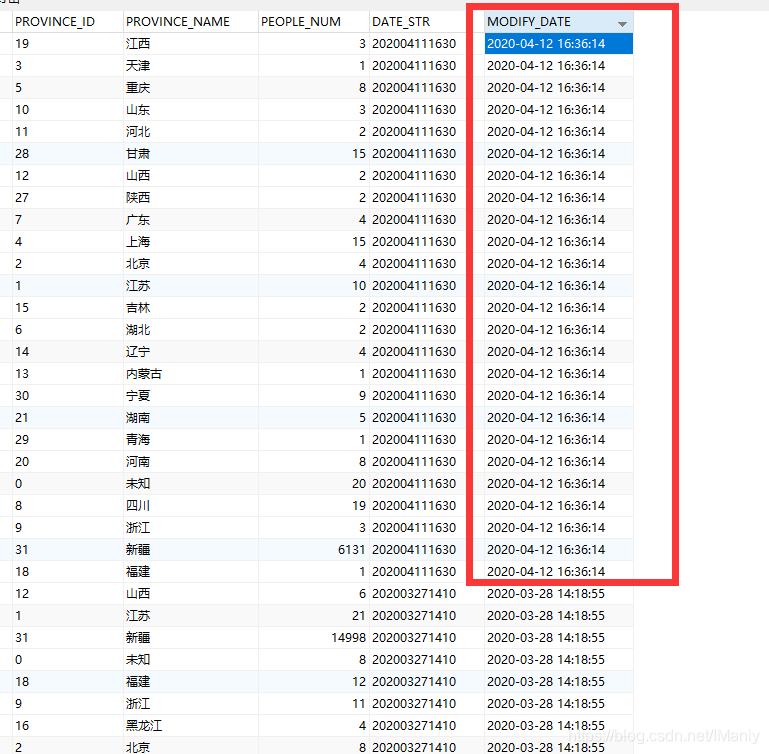Image resolution: width=769 pixels, height=754 pixels.
Task: Select province name cell 宁夏
Action: 191,396
